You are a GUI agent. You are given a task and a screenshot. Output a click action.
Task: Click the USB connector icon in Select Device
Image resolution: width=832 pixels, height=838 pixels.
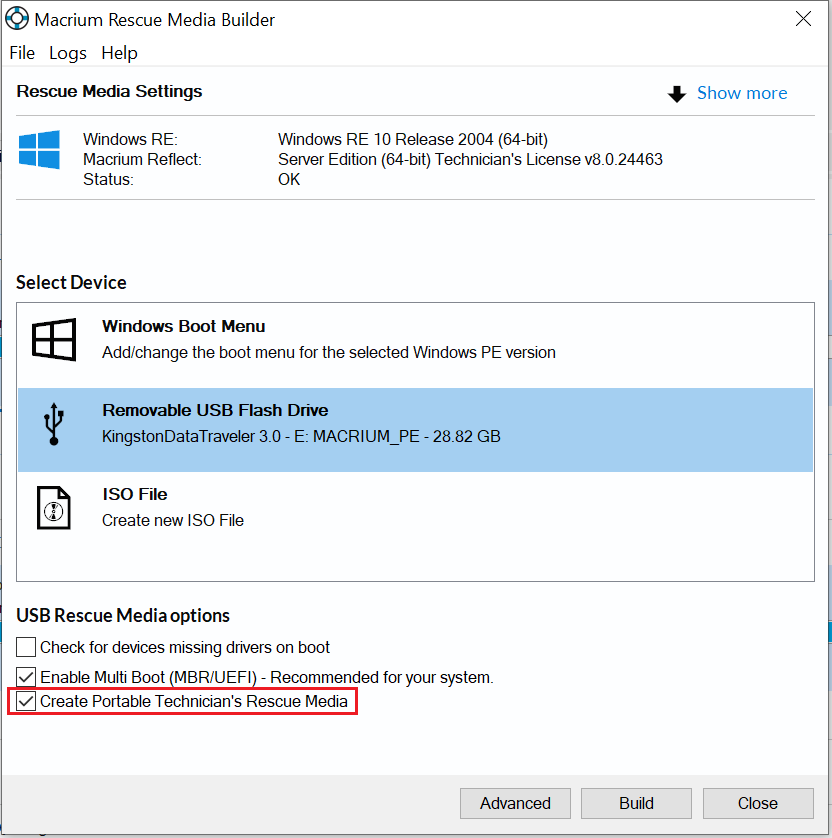click(53, 422)
